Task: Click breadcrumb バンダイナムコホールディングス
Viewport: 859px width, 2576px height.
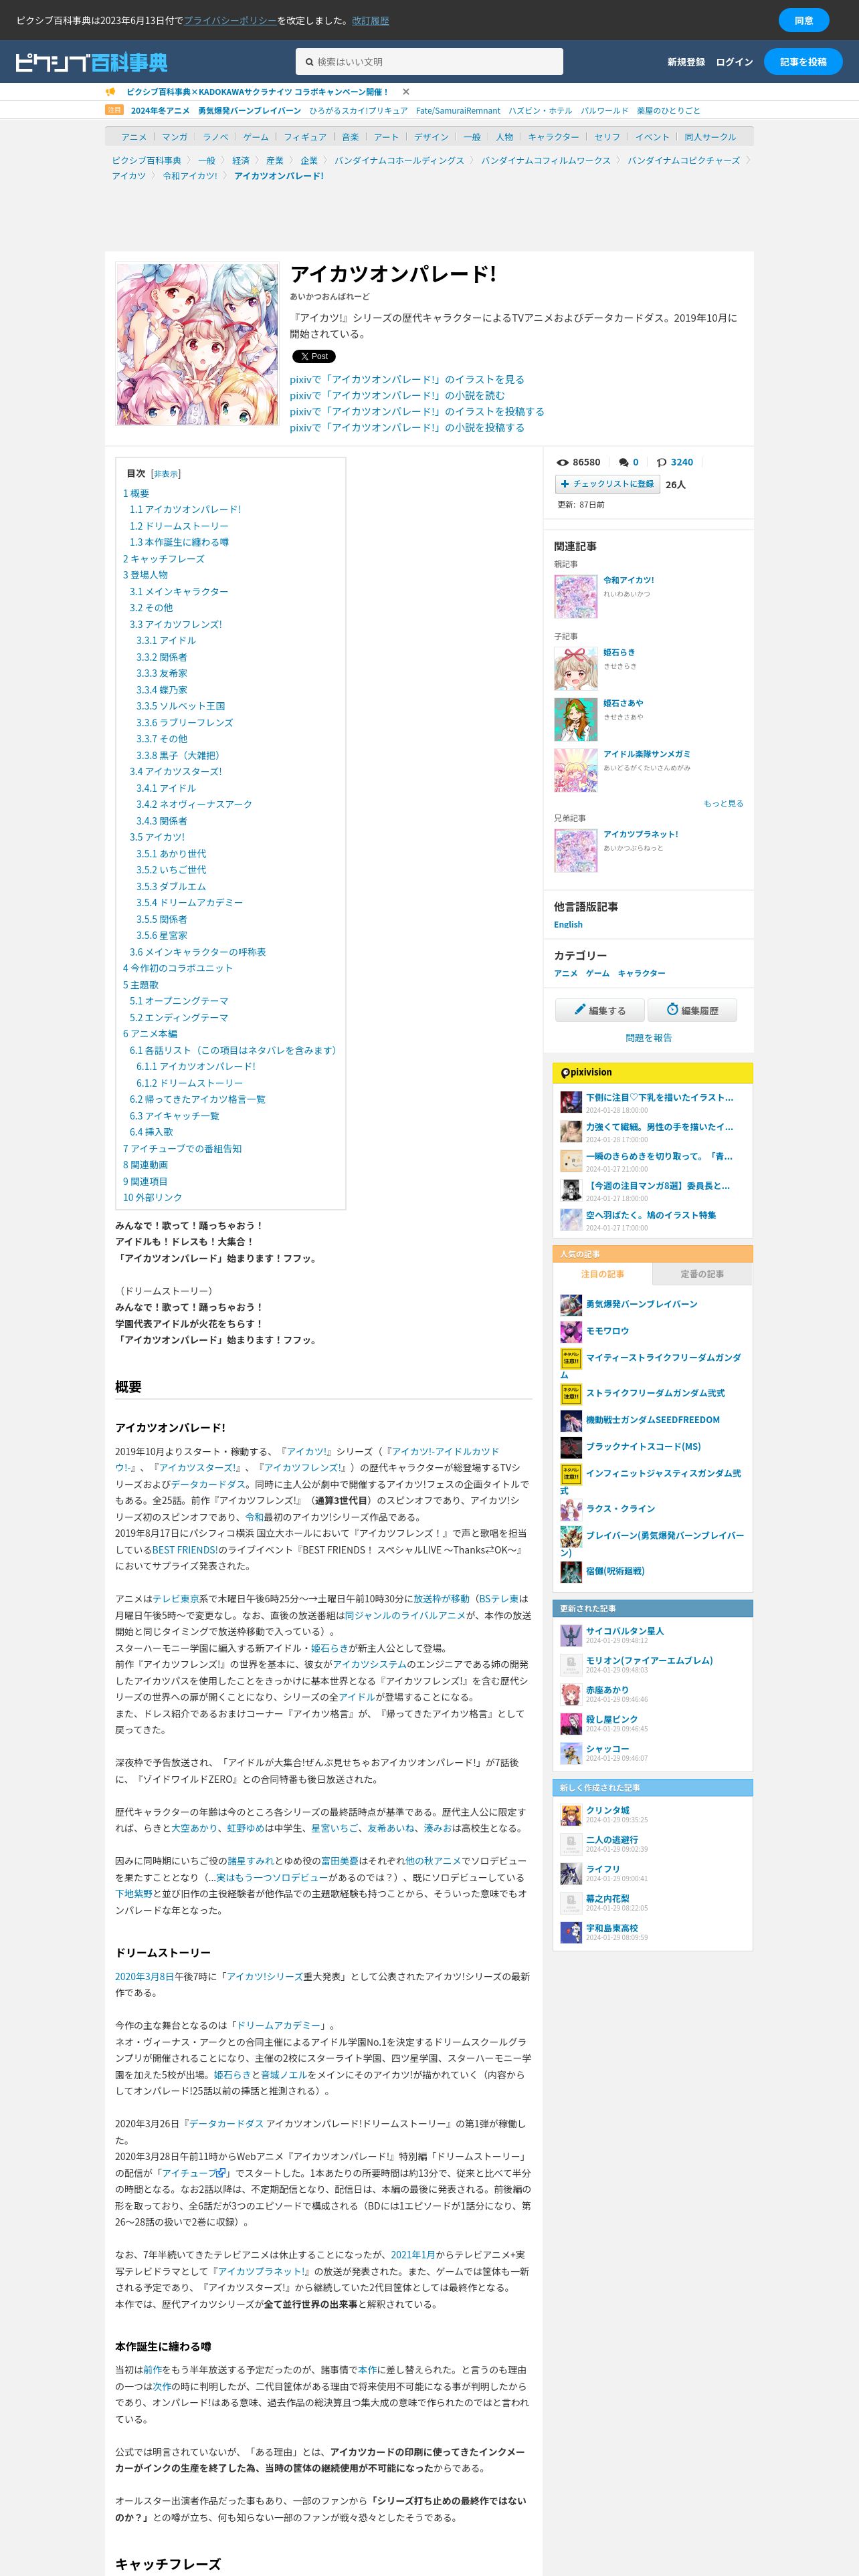Action: pos(399,160)
